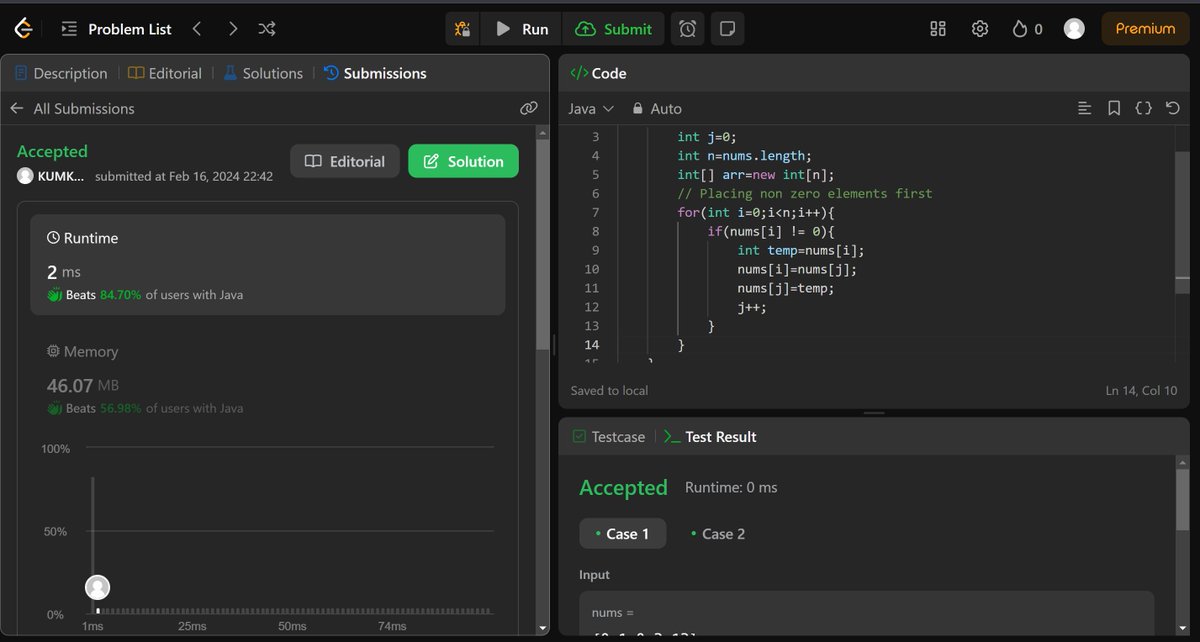Collapse the Problem List sidebar

[x=67, y=28]
